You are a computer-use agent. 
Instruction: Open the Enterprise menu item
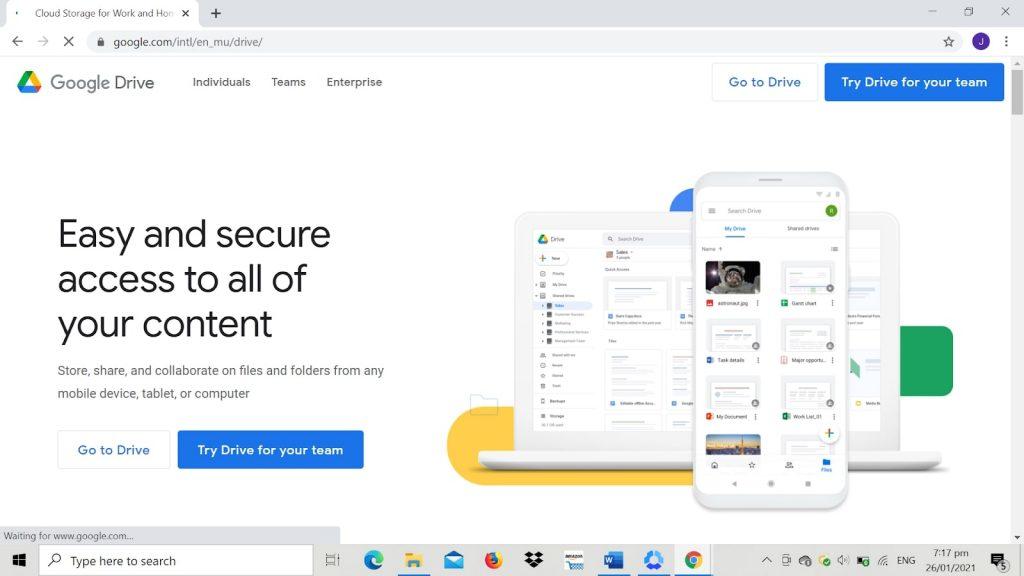coord(355,82)
